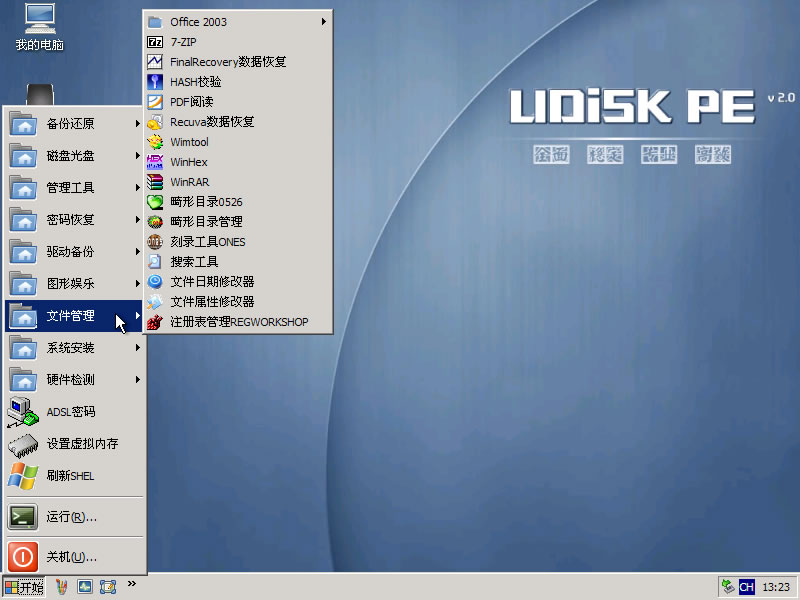Open the PDF阅读 reader icon

155,102
